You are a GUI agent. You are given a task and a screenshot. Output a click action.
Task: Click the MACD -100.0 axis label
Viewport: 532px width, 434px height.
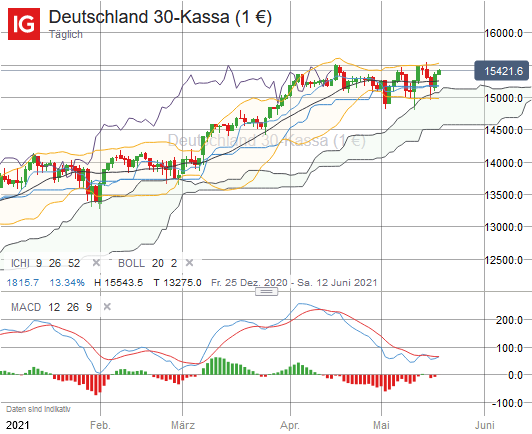coord(507,403)
